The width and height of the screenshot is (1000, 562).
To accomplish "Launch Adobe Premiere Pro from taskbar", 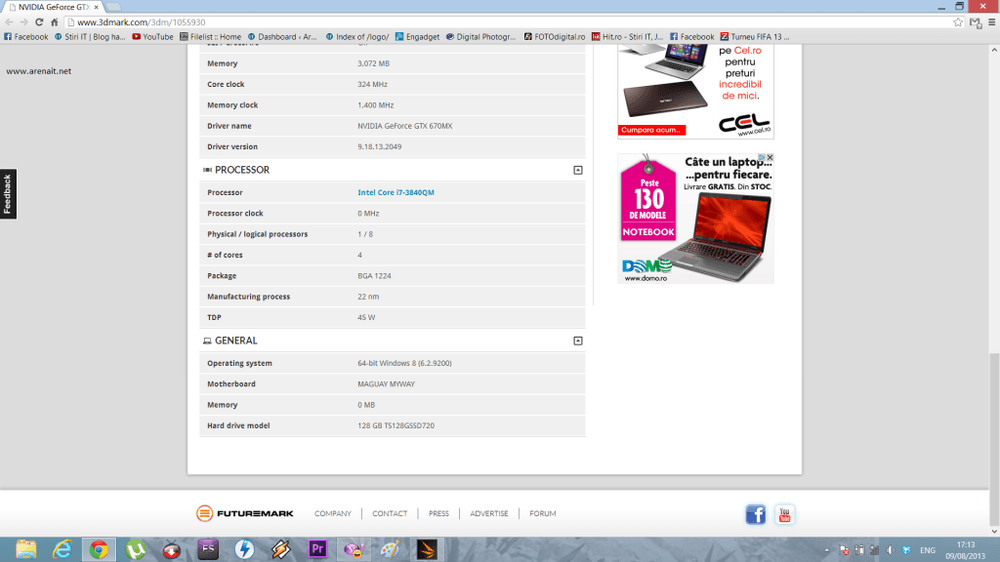I will [x=317, y=549].
